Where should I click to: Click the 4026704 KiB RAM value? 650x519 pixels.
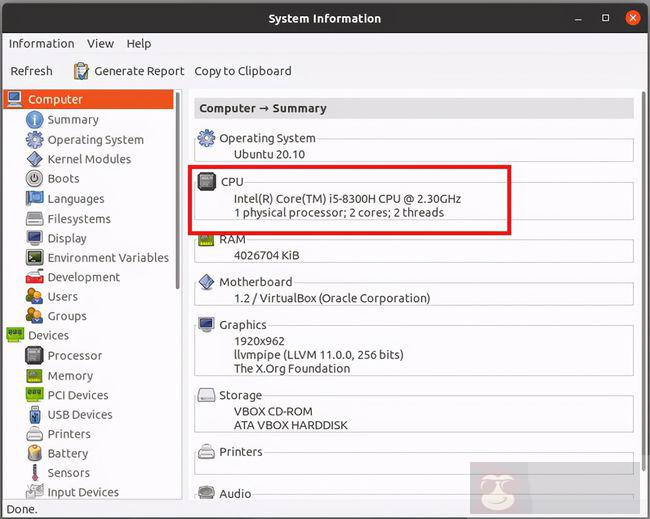[x=267, y=255]
